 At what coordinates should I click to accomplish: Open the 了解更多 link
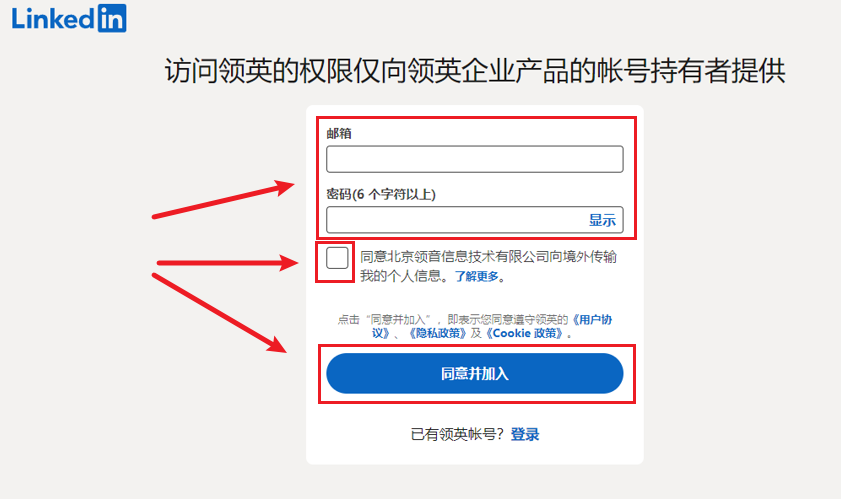(477, 276)
